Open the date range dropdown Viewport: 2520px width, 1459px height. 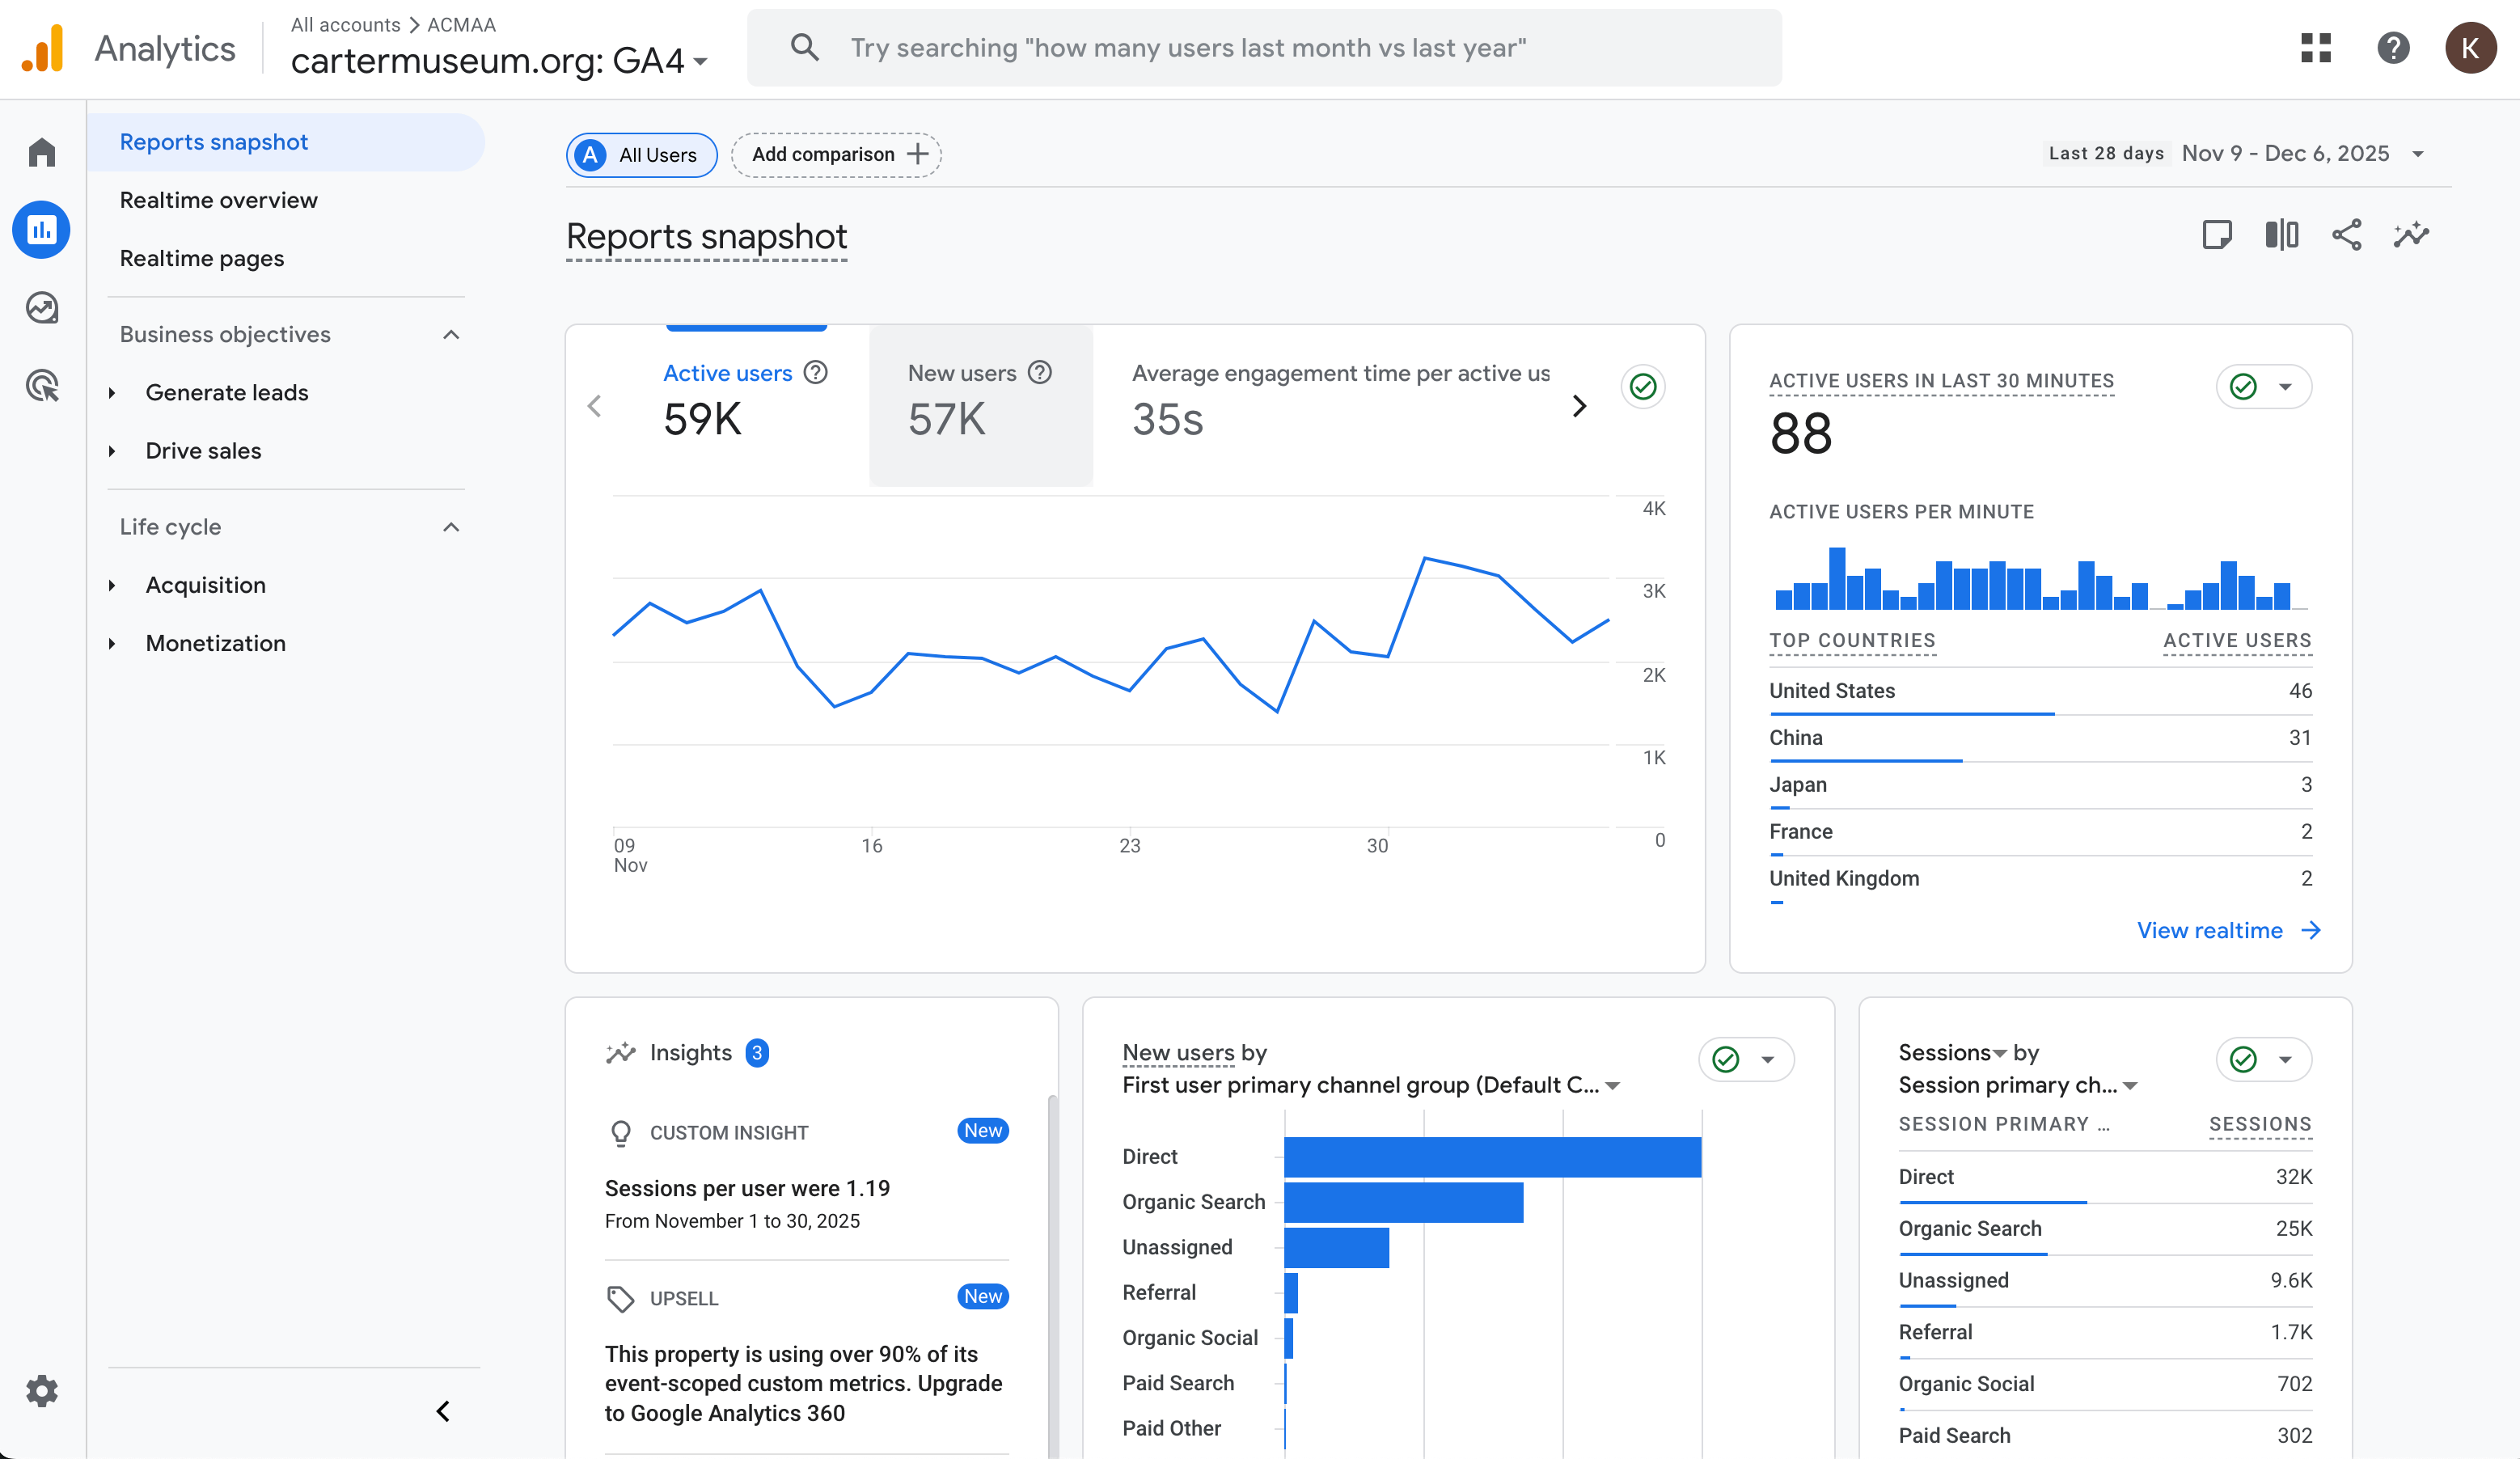[2417, 154]
